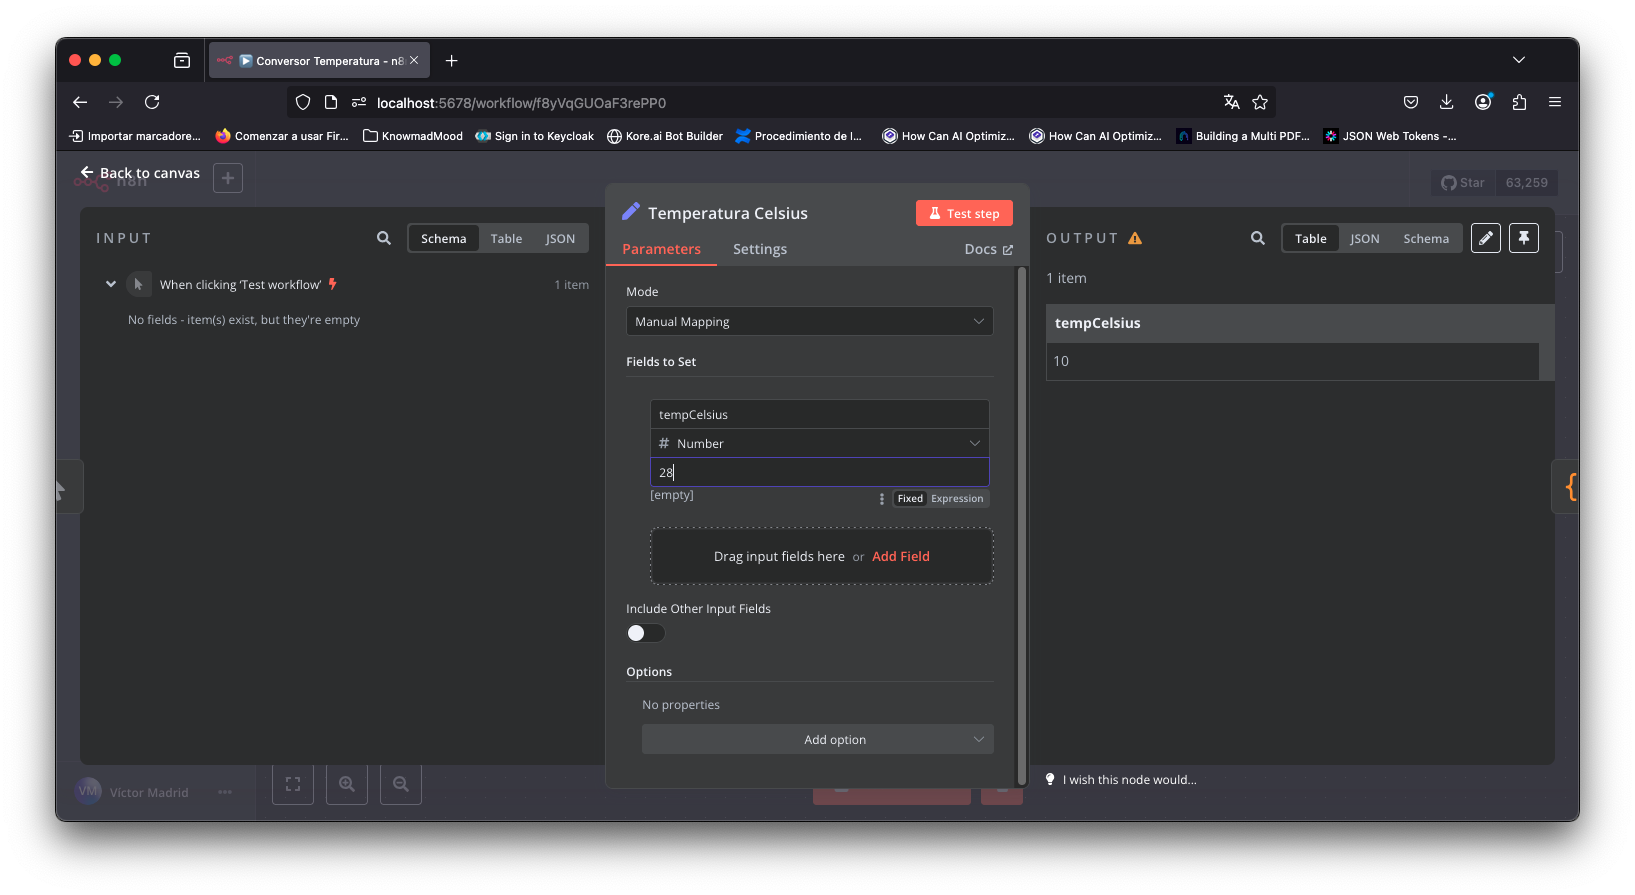1635x895 pixels.
Task: Click the Add Field link
Action: click(900, 557)
